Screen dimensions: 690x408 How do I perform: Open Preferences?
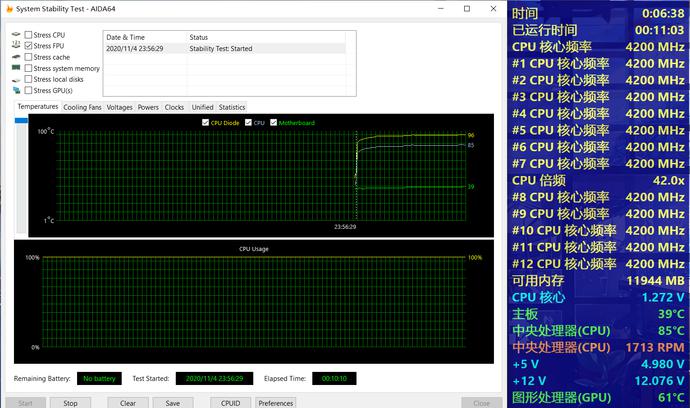[x=275, y=403]
